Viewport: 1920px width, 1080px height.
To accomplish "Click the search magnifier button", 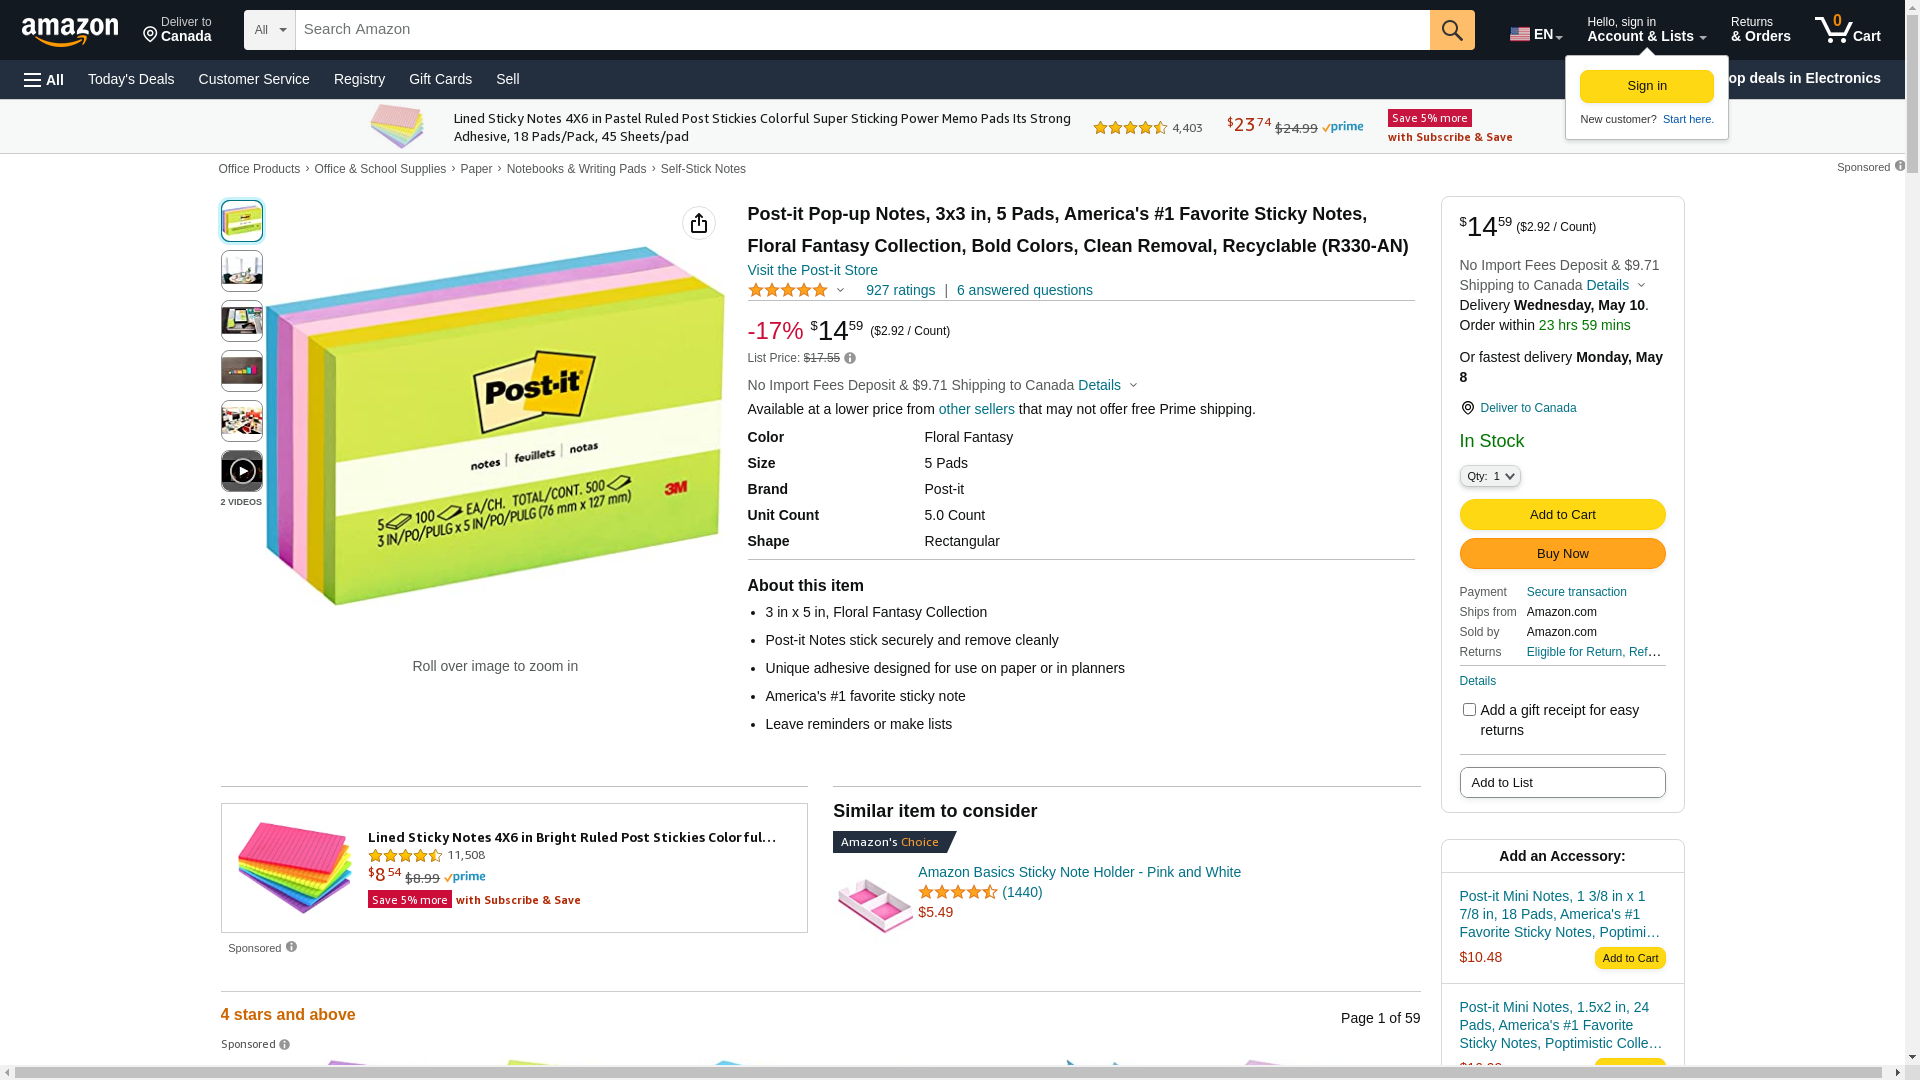I will (1451, 30).
